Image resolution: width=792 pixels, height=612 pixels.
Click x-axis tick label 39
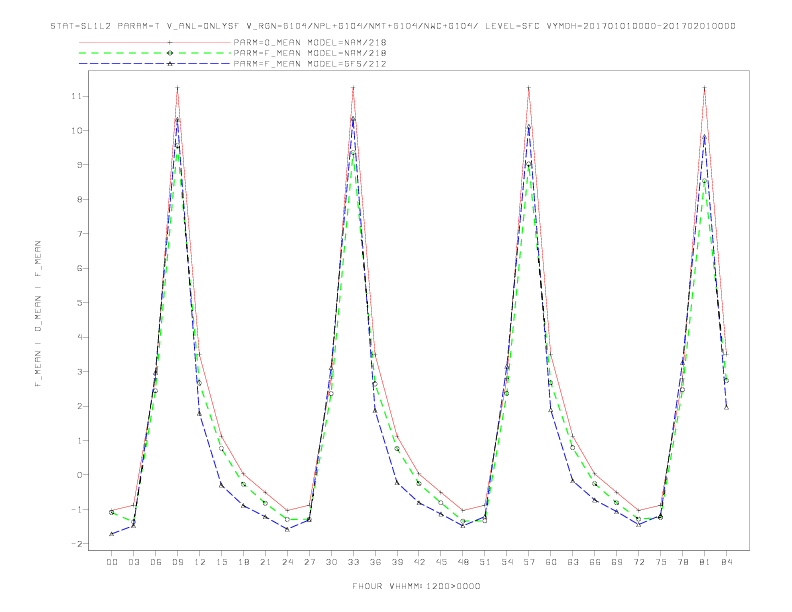(x=397, y=562)
